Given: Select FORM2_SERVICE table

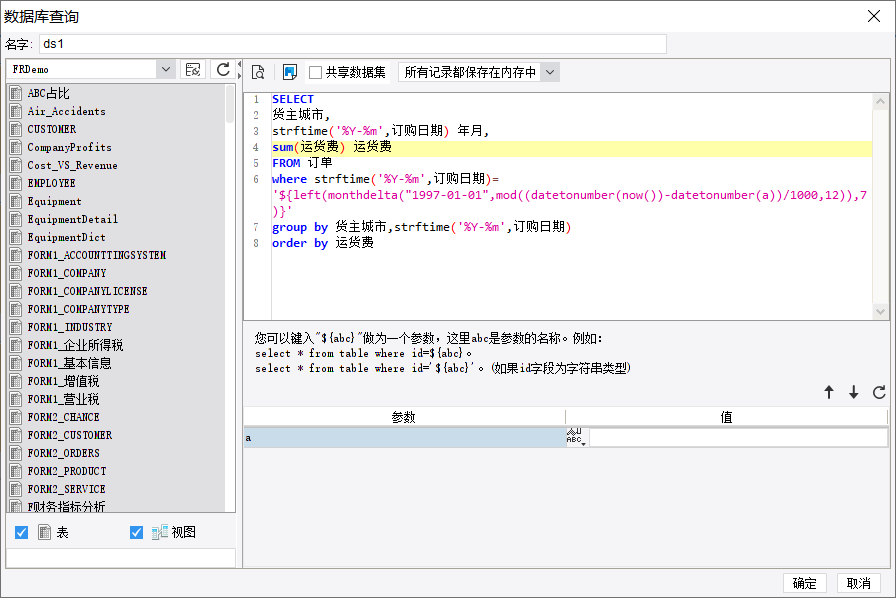Looking at the screenshot, I should coord(66,489).
